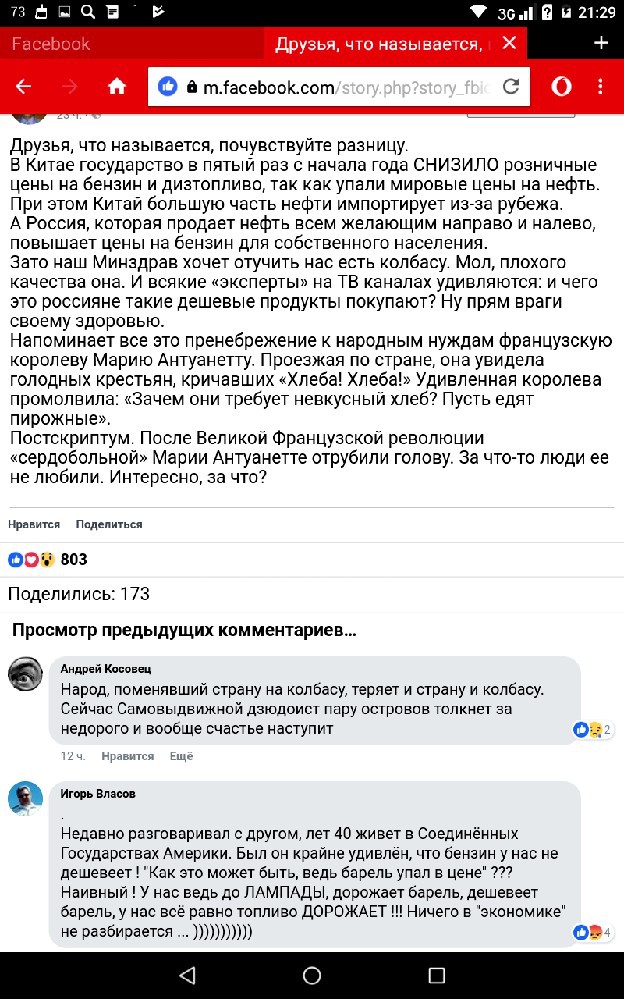Select the Друзья, что называется tab

pyautogui.click(x=378, y=43)
